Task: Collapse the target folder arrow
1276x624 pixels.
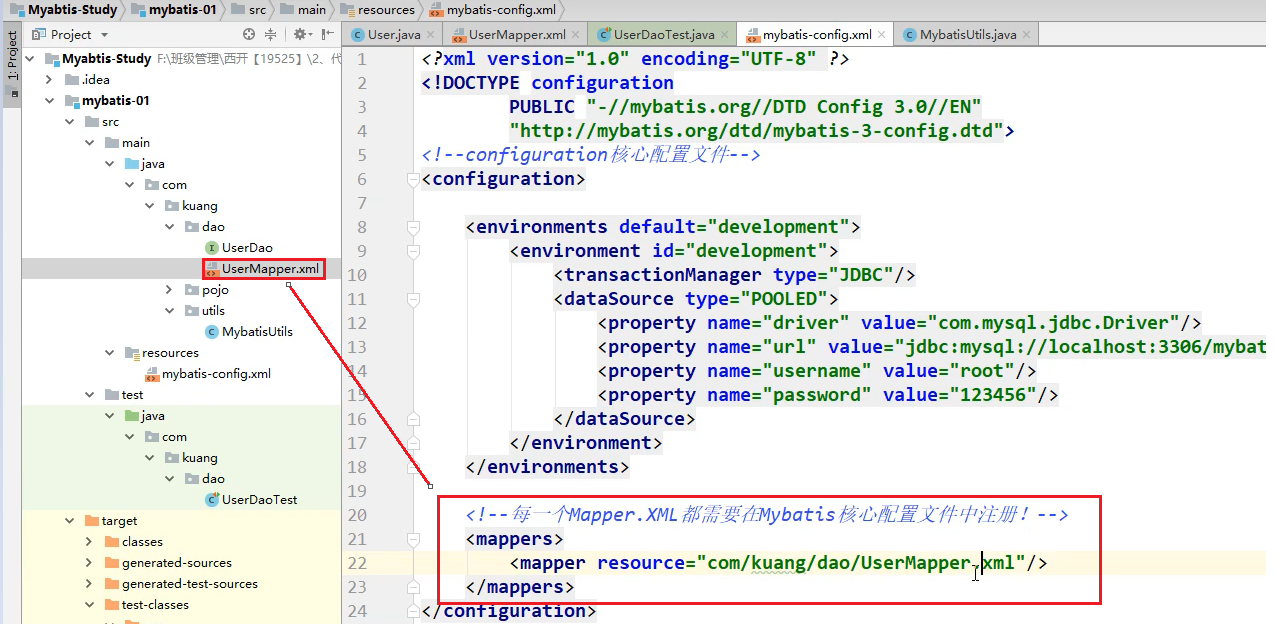Action: pyautogui.click(x=70, y=521)
